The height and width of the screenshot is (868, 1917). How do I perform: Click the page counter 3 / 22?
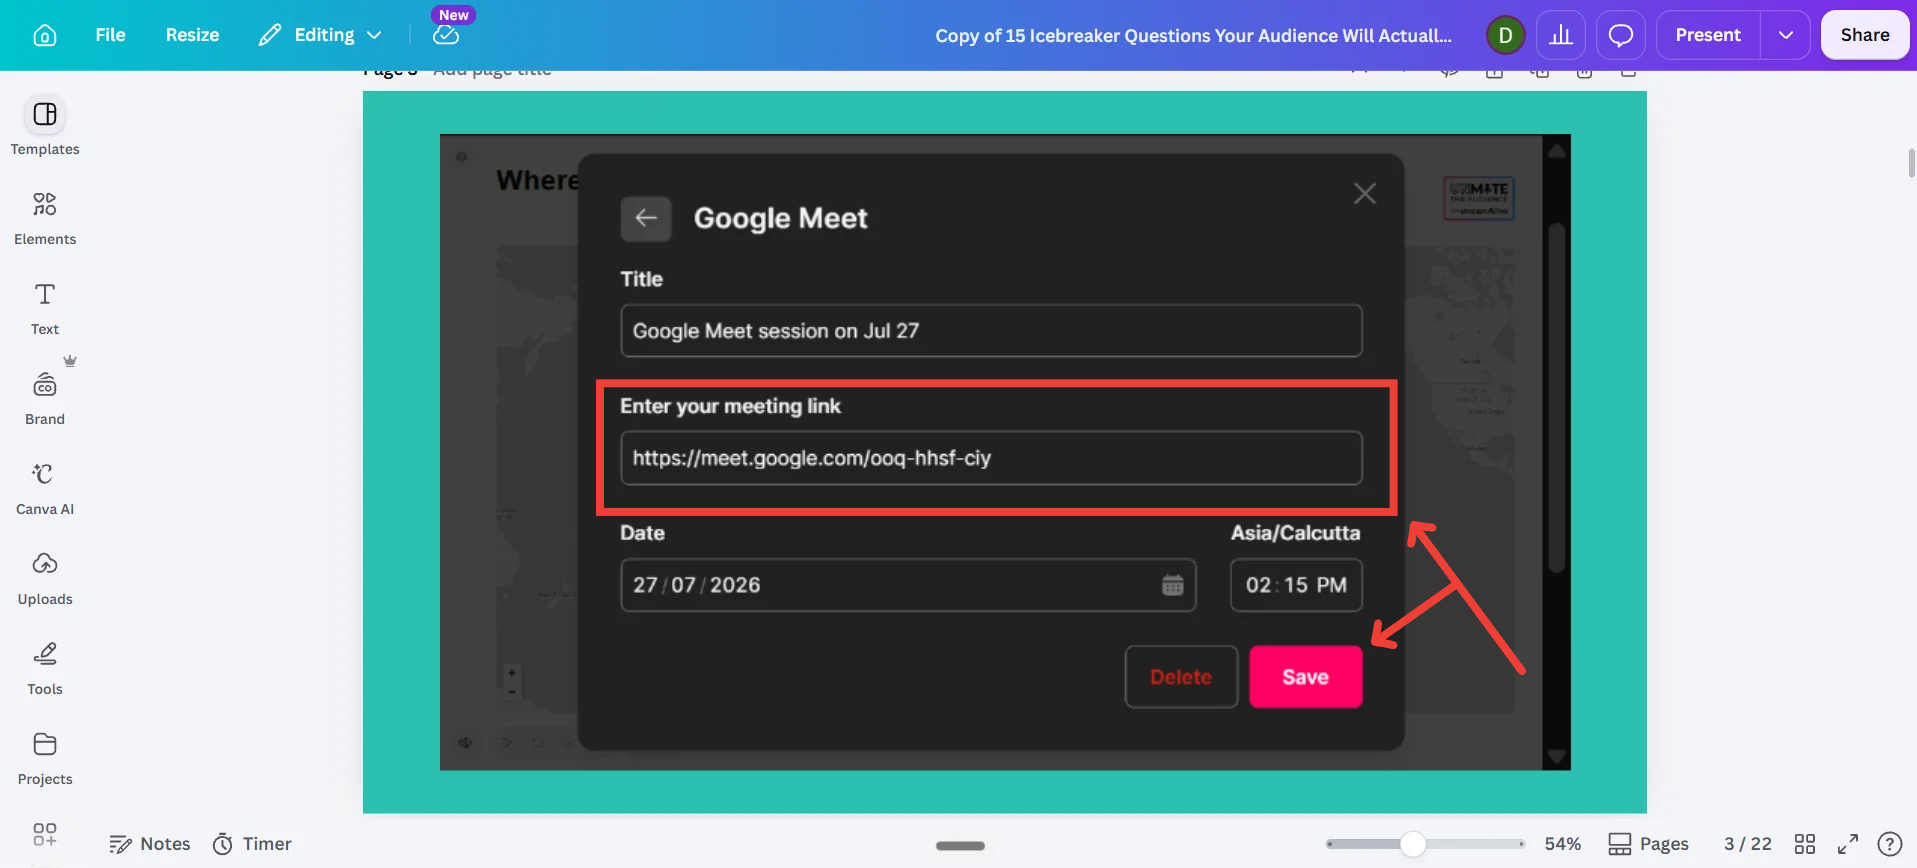coord(1748,844)
